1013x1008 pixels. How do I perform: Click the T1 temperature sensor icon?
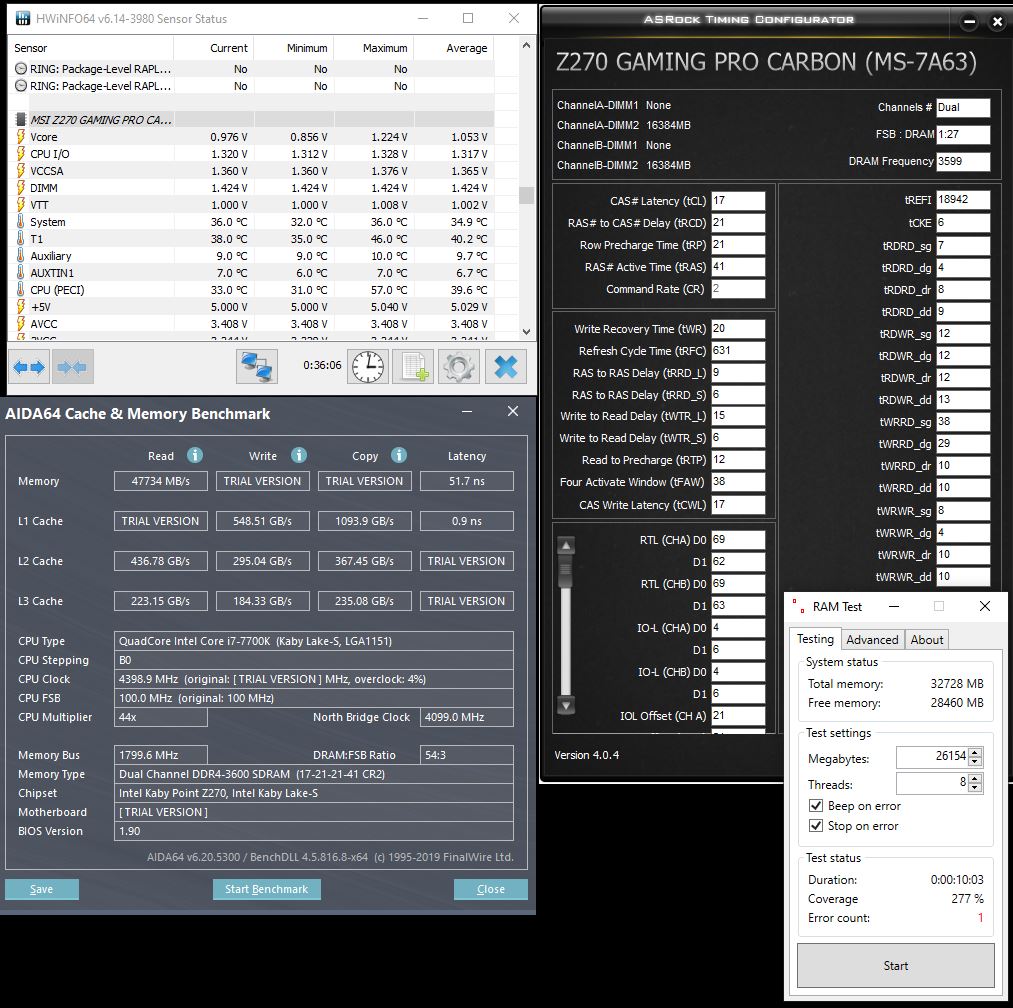[21, 238]
